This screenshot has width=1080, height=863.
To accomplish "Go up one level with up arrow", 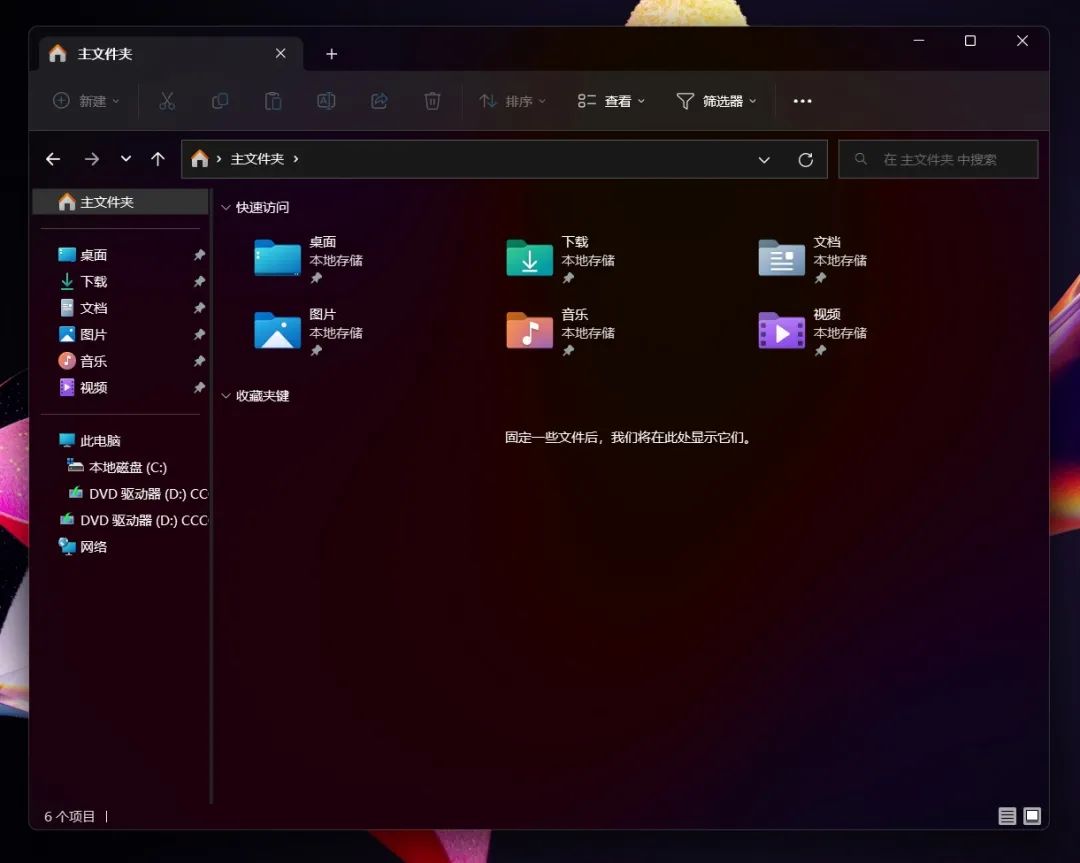I will [158, 159].
